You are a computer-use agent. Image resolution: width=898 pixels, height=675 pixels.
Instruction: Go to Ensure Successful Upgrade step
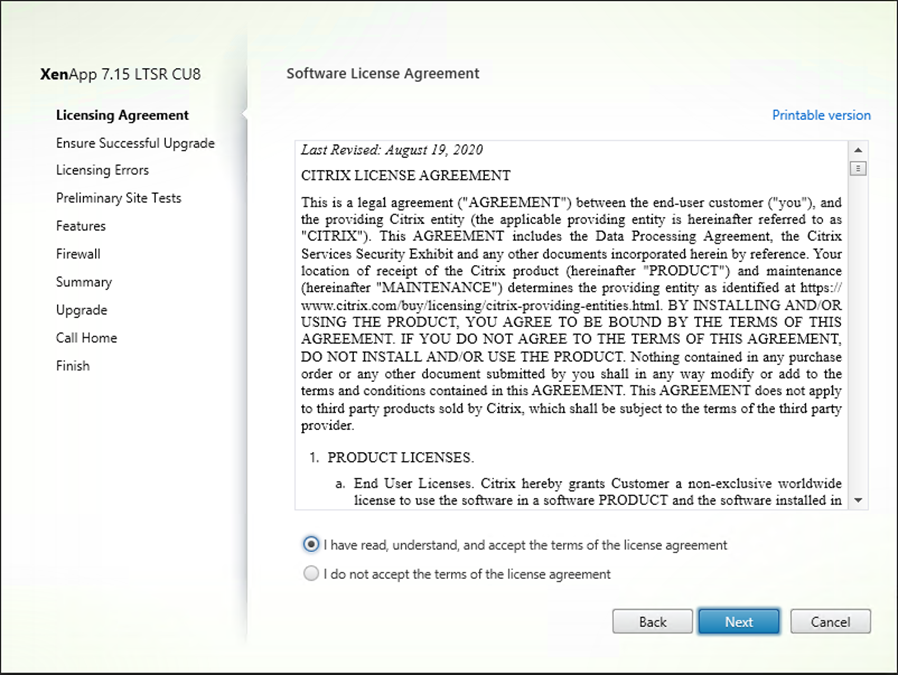pyautogui.click(x=135, y=143)
